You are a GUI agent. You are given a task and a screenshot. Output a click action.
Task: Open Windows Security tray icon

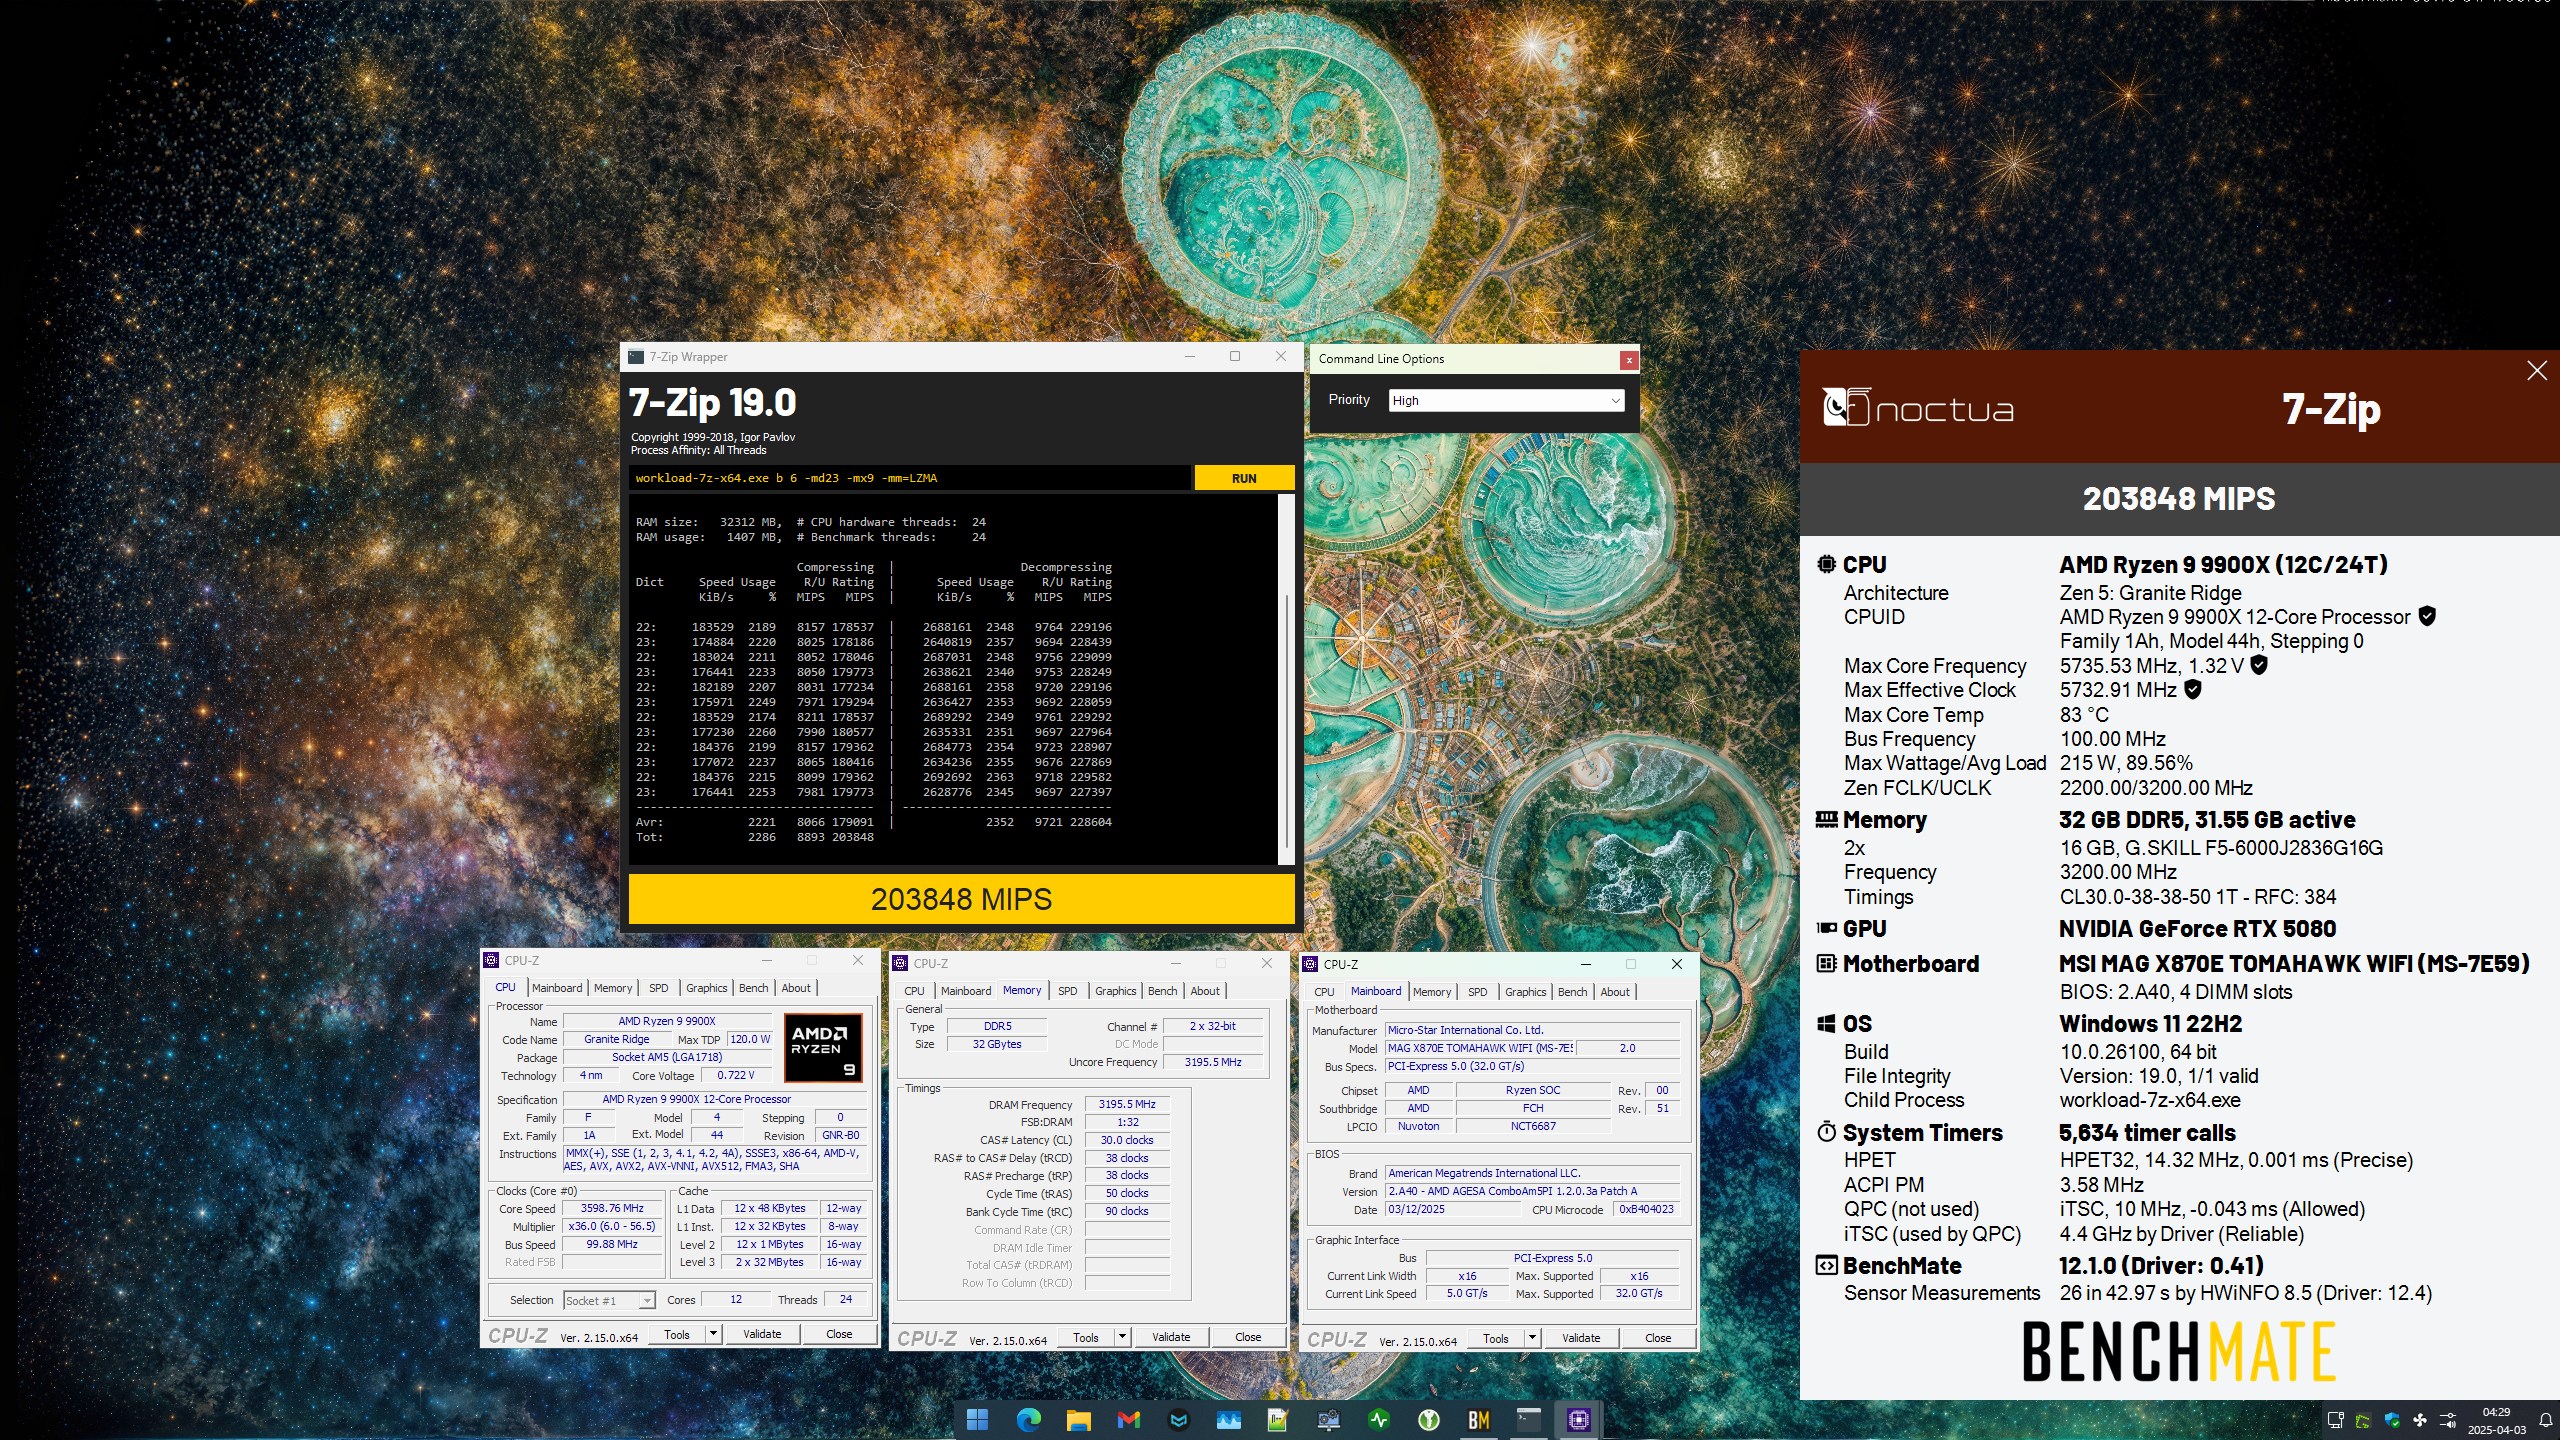(2392, 1420)
